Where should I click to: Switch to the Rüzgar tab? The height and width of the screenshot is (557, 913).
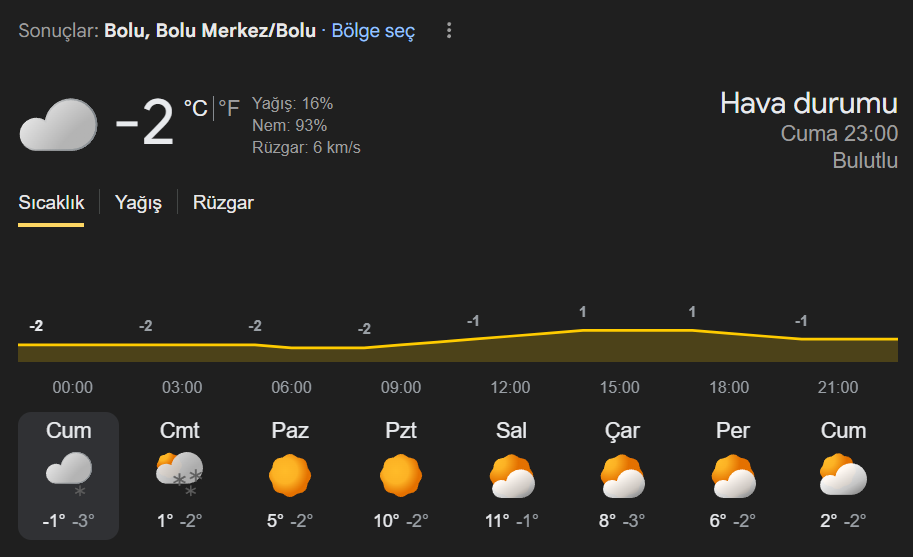coord(223,203)
